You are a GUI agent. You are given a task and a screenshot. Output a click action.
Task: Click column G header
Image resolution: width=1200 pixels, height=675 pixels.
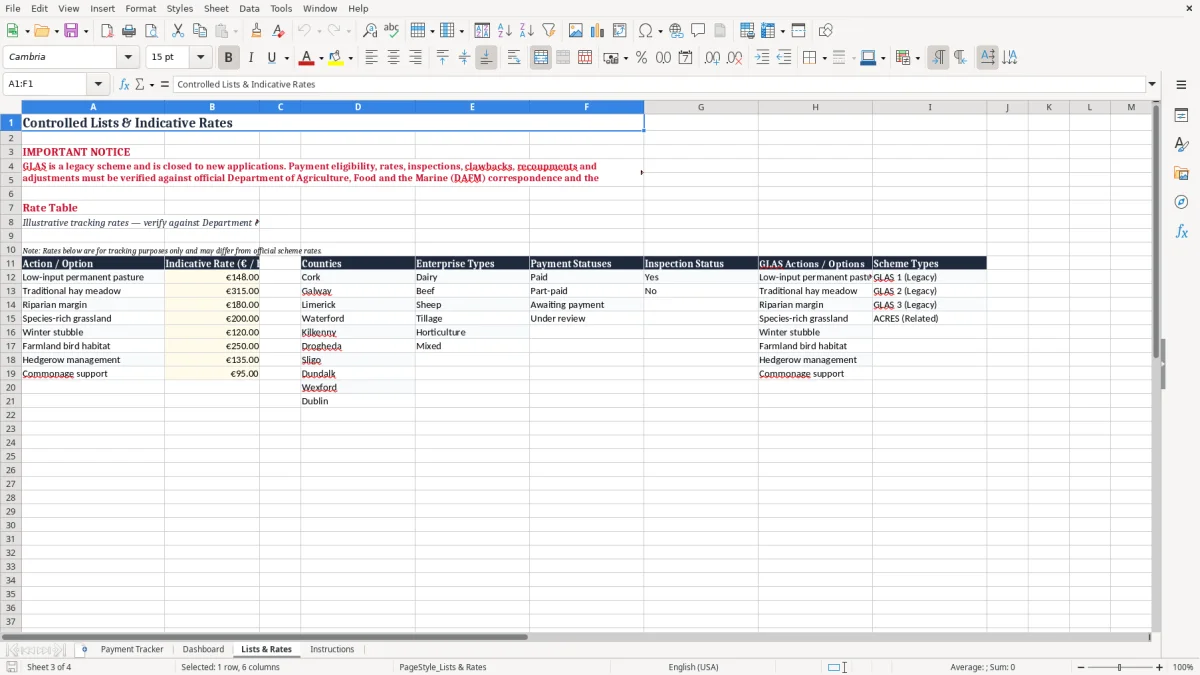pos(701,107)
